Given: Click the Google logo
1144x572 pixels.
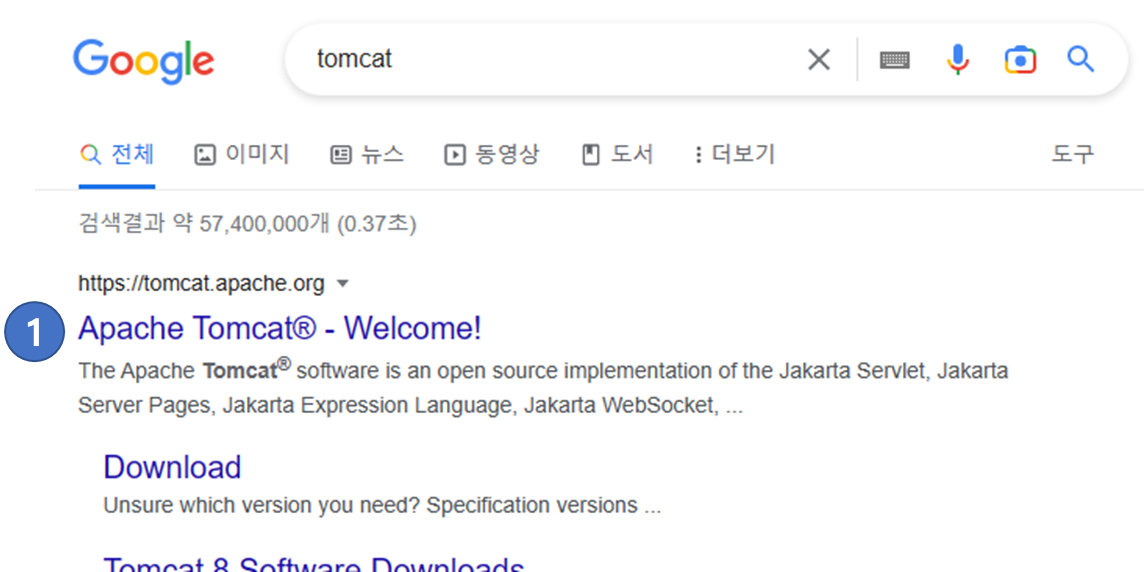Looking at the screenshot, I should (x=143, y=62).
